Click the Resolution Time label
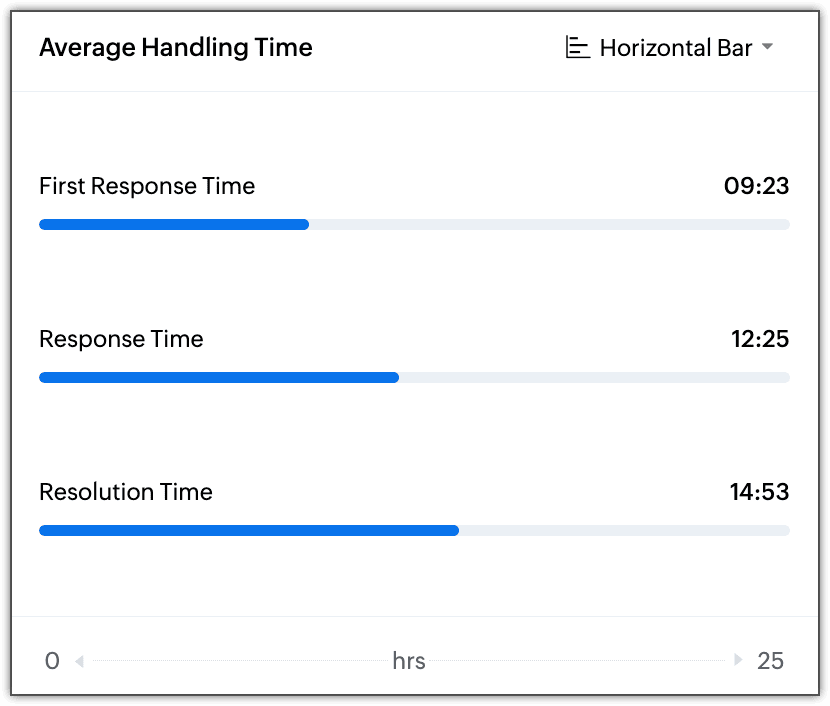 coord(126,492)
